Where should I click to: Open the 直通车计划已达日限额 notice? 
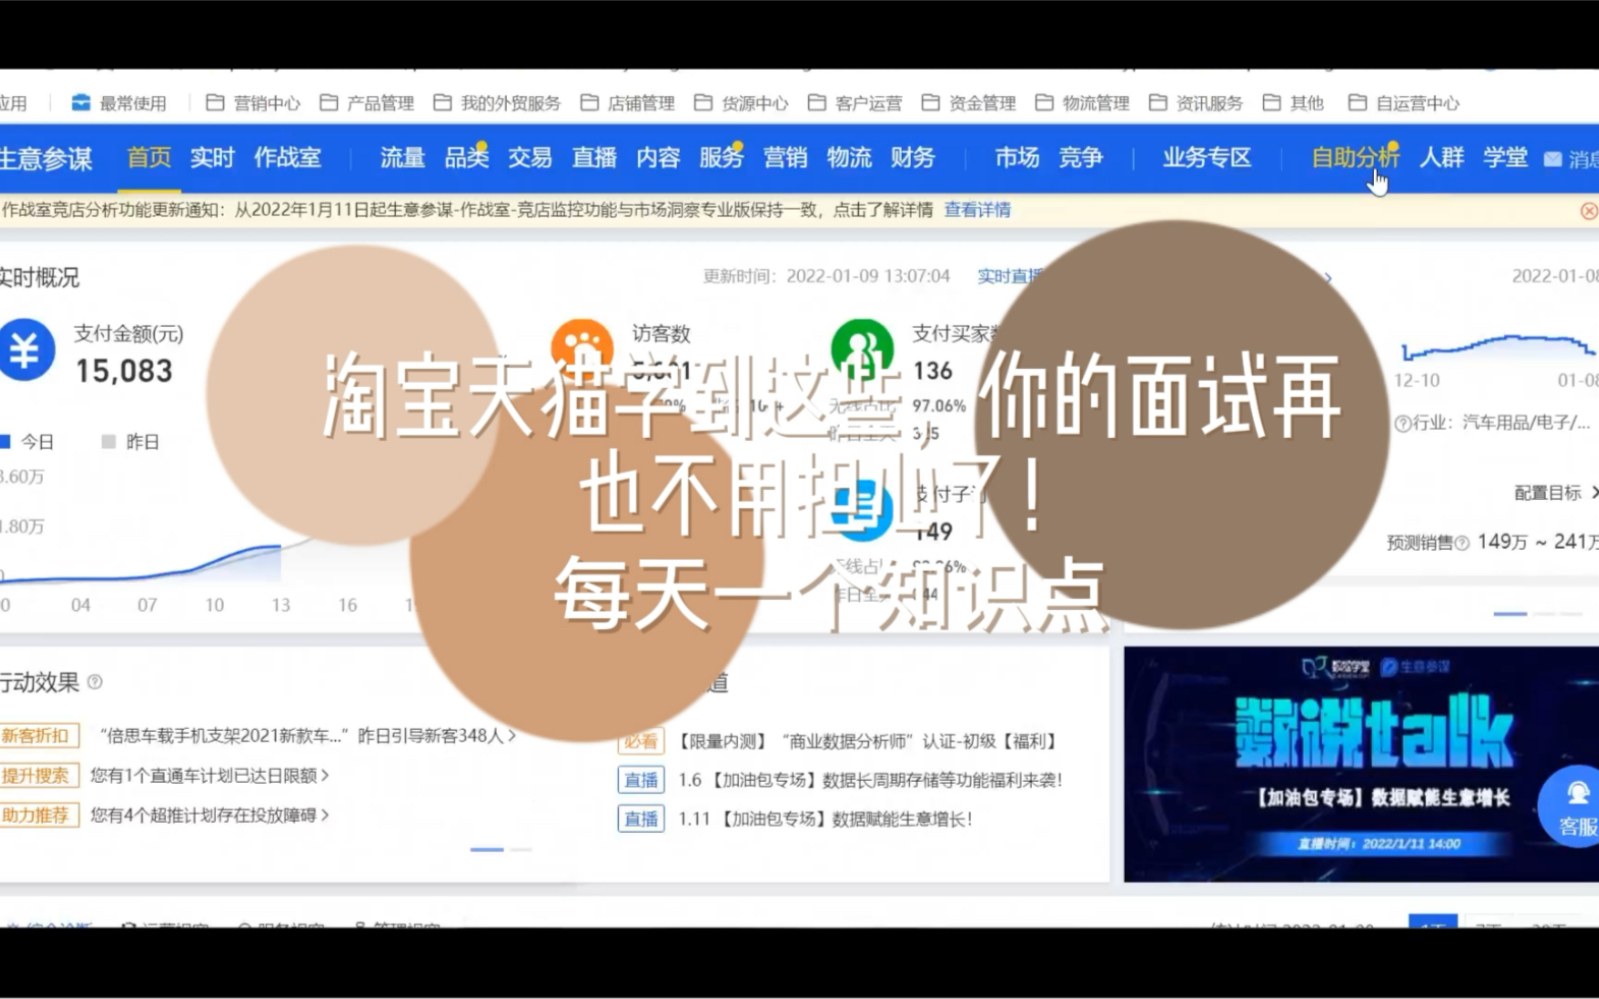tap(209, 776)
